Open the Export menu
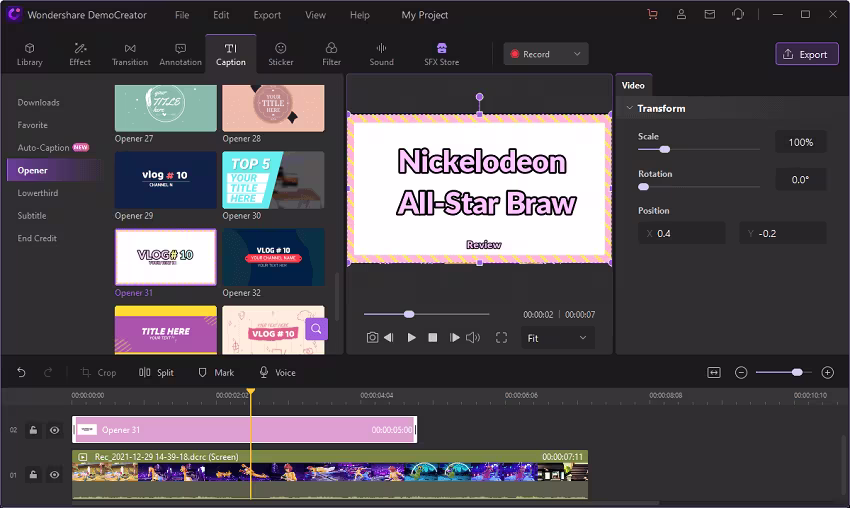Screen dimensions: 850x508 (x=267, y=15)
